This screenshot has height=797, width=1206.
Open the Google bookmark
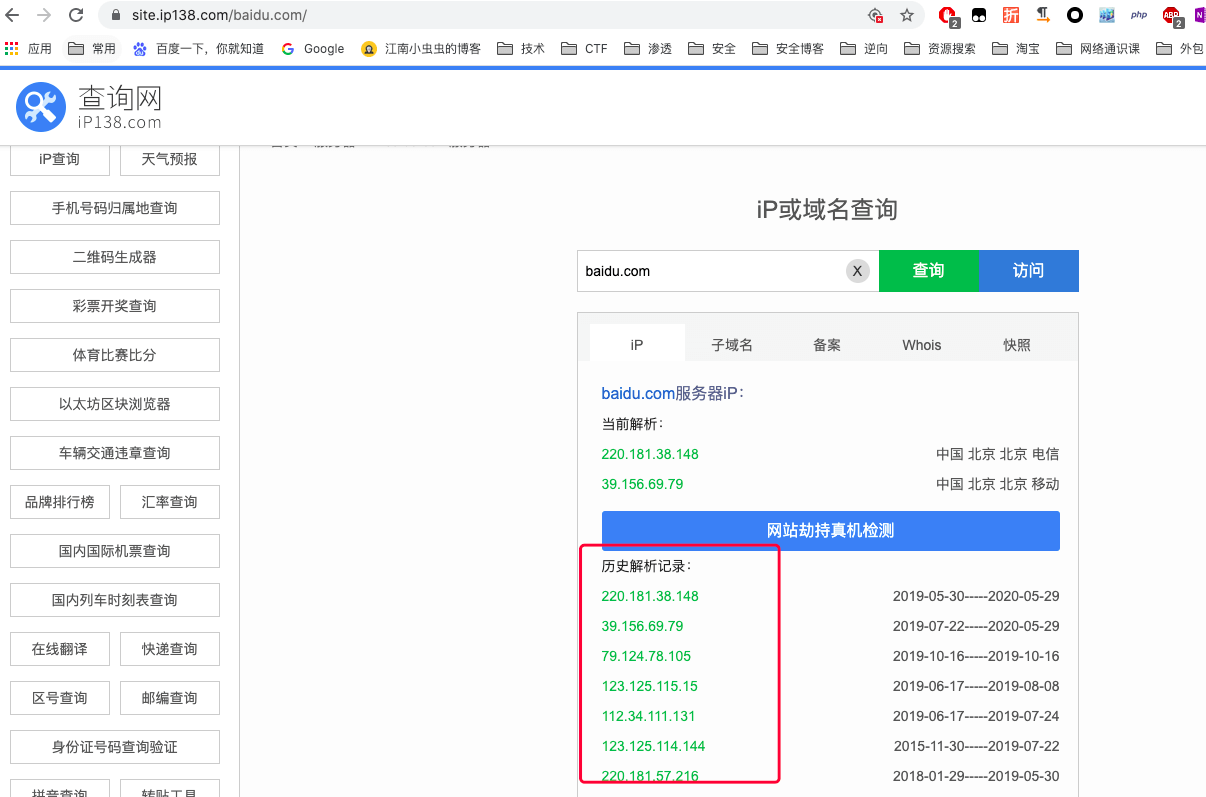coord(312,48)
